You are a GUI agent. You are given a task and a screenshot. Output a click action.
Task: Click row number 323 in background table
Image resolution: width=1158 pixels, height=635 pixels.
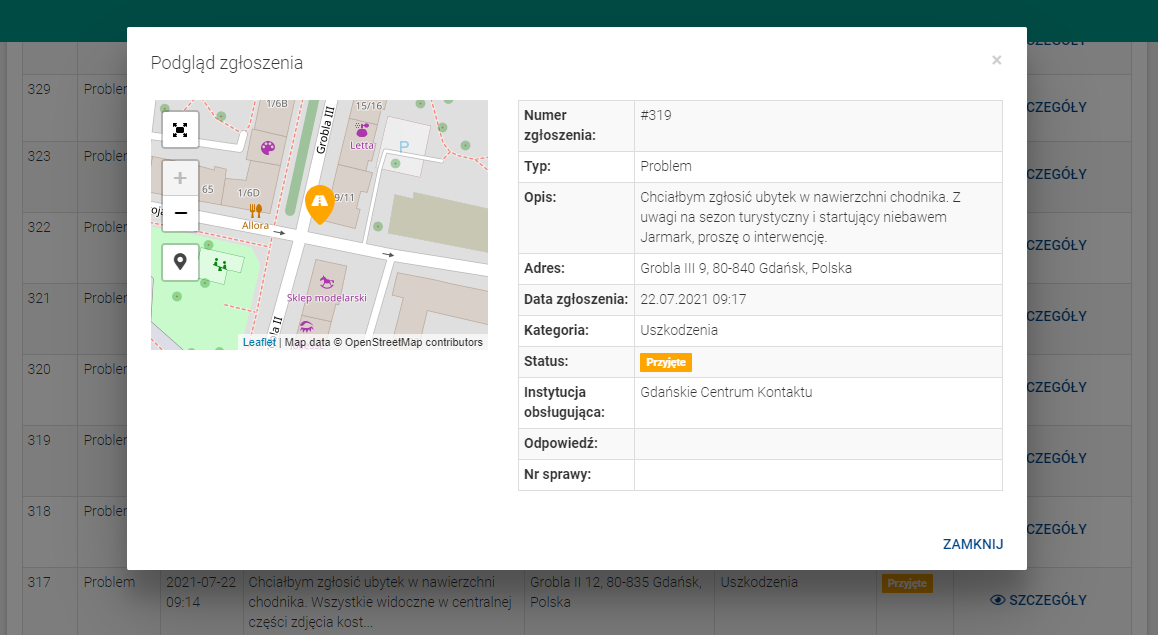click(39, 157)
